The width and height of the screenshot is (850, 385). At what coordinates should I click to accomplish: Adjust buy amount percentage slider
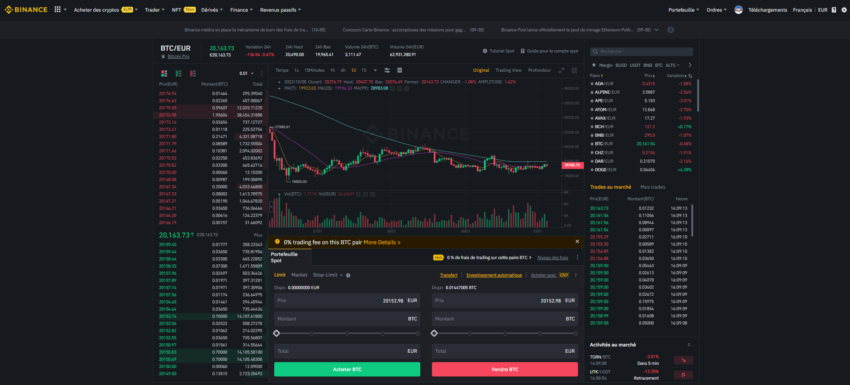(x=347, y=333)
